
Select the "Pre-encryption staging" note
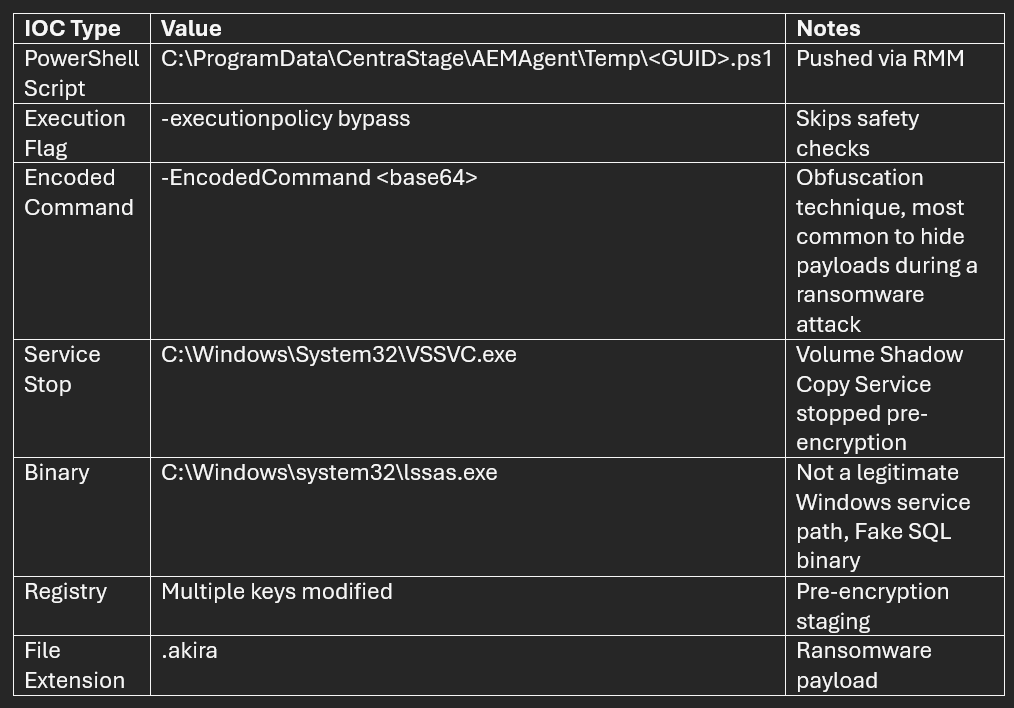[x=872, y=605]
